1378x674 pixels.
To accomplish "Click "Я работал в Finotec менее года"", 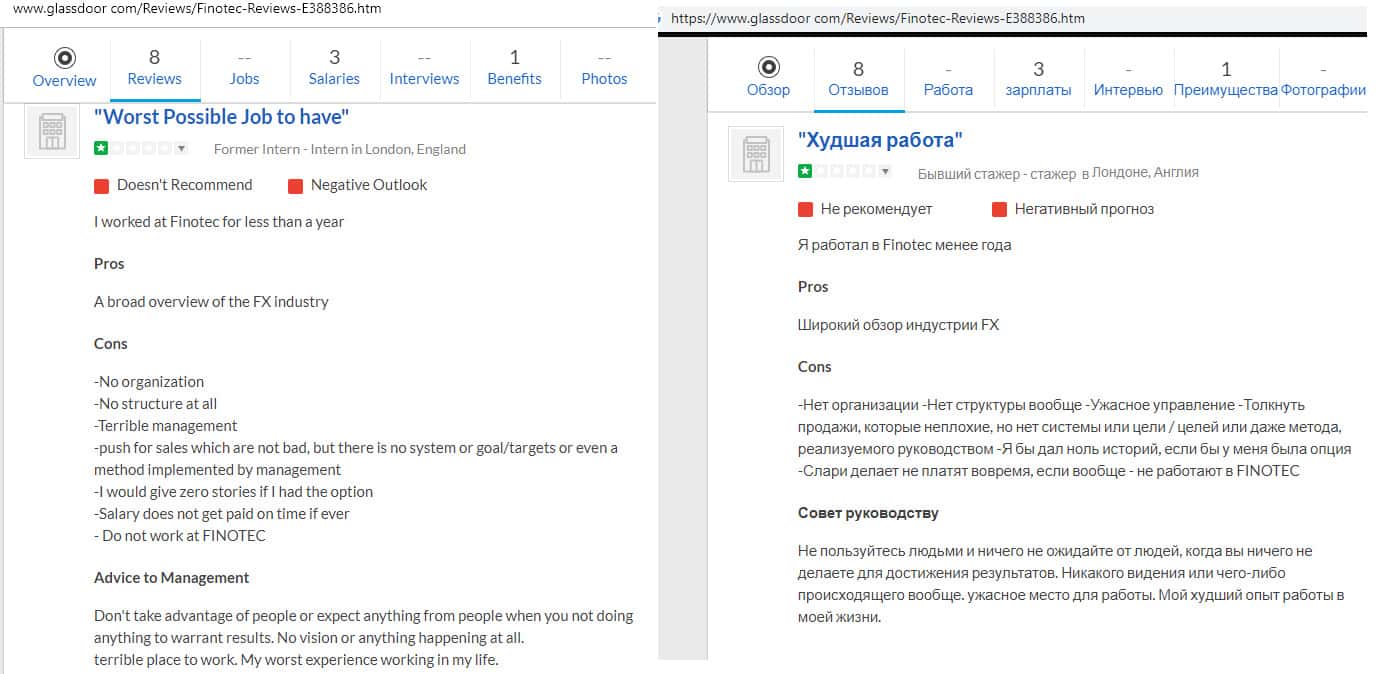I will [904, 245].
